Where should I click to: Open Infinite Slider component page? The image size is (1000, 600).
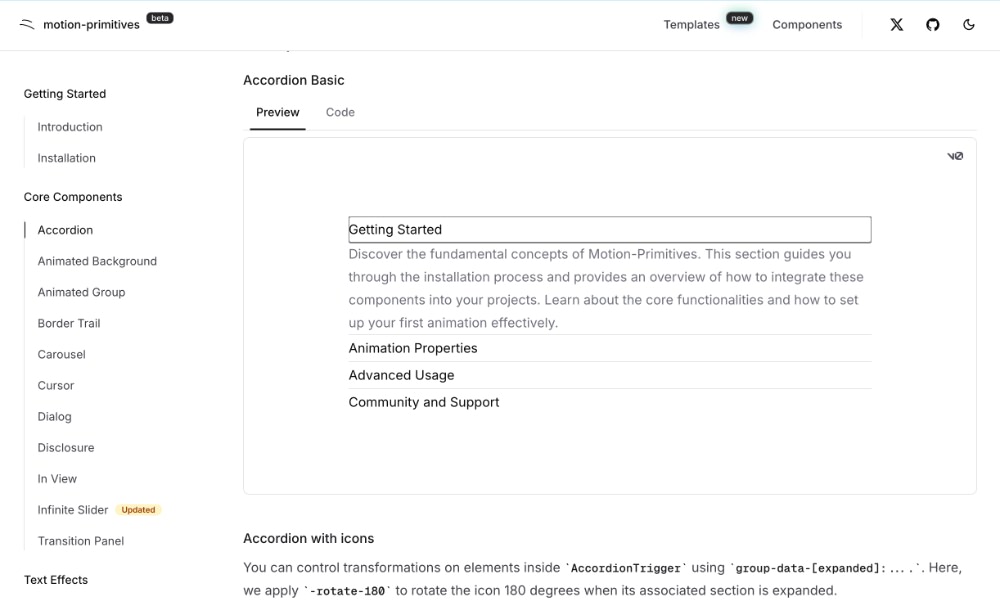73,510
